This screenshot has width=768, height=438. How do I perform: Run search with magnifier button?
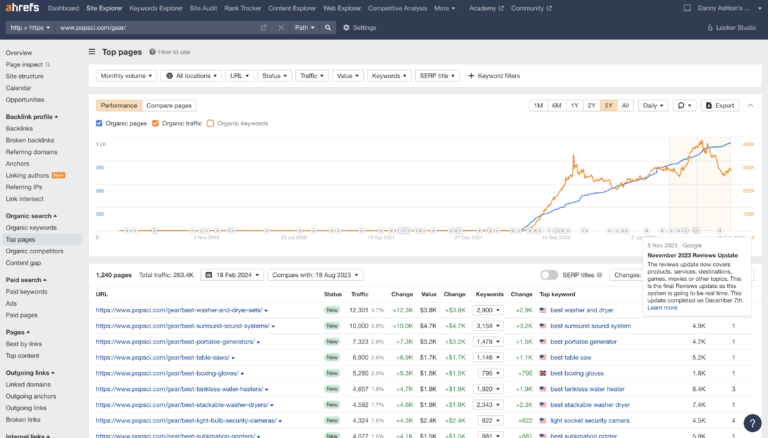click(x=328, y=27)
